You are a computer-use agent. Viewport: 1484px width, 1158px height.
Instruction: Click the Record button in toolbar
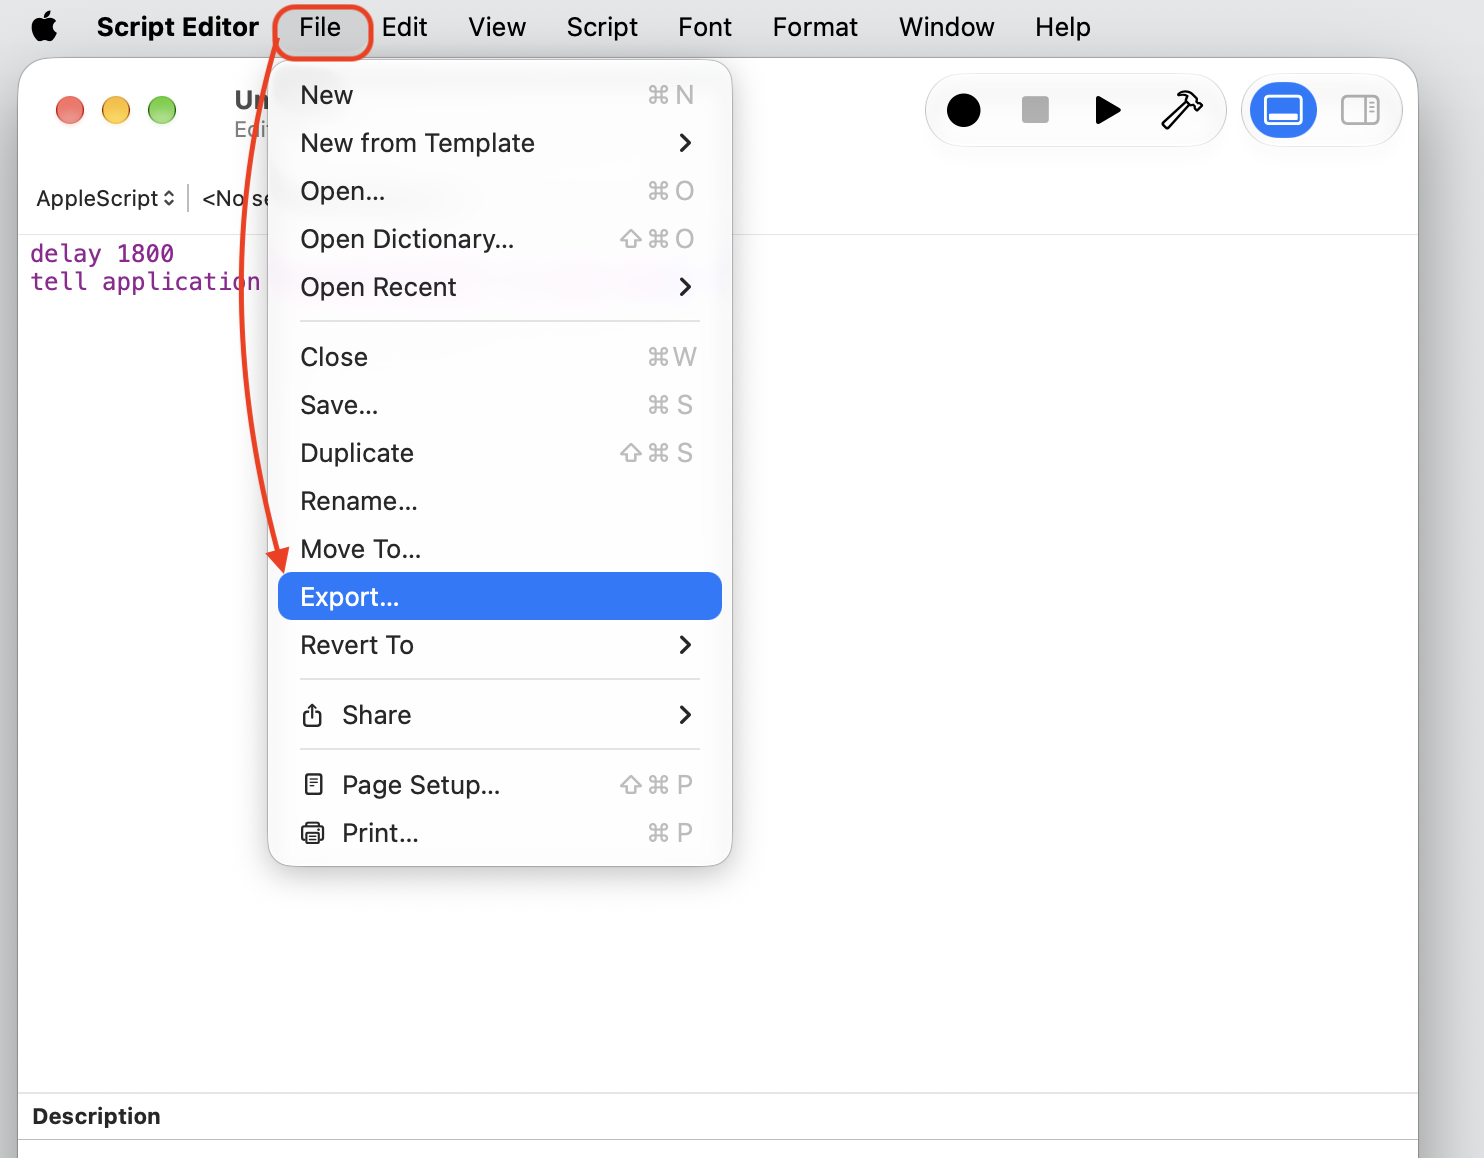click(964, 110)
